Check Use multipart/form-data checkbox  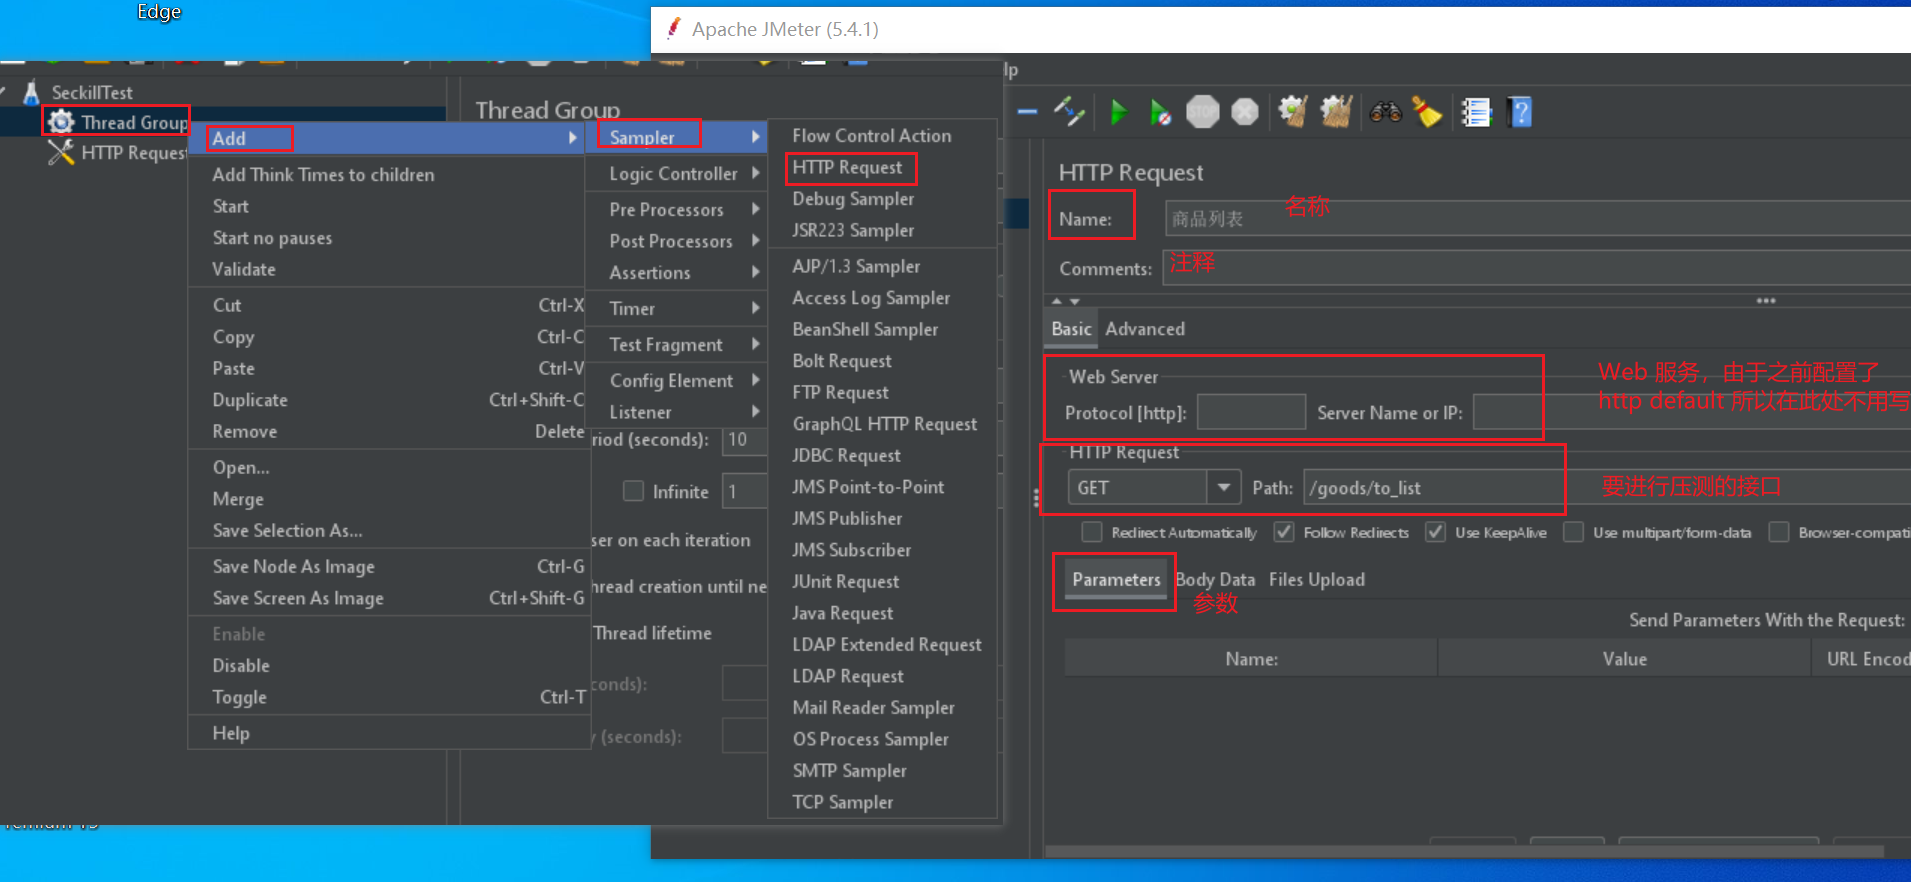(x=1573, y=532)
